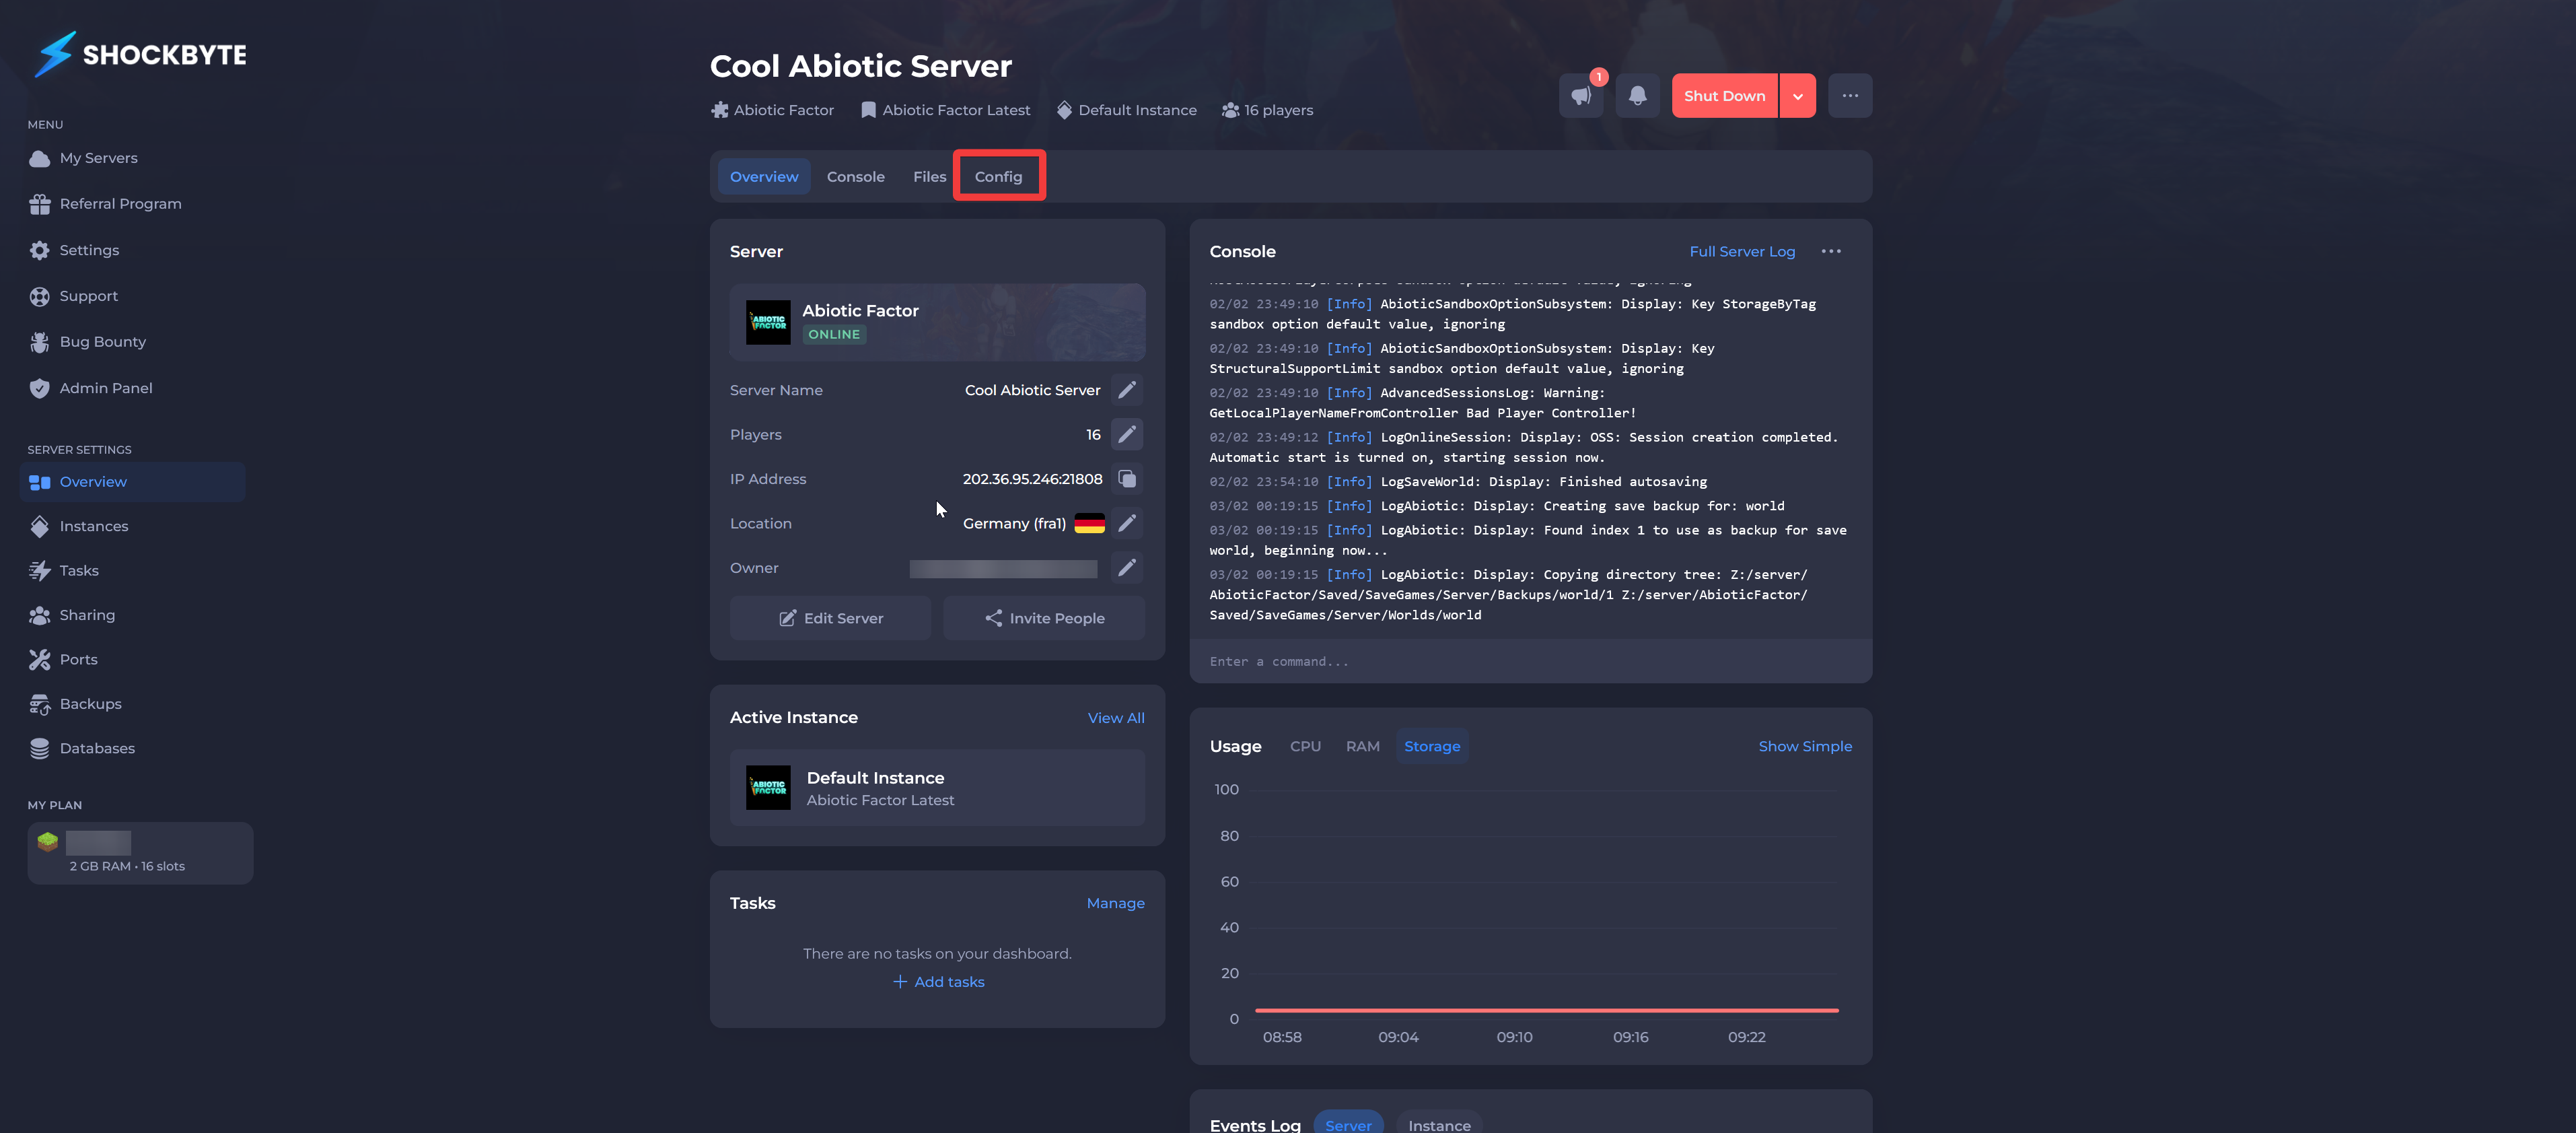
Task: Select the RAM usage tab
Action: pos(1362,746)
